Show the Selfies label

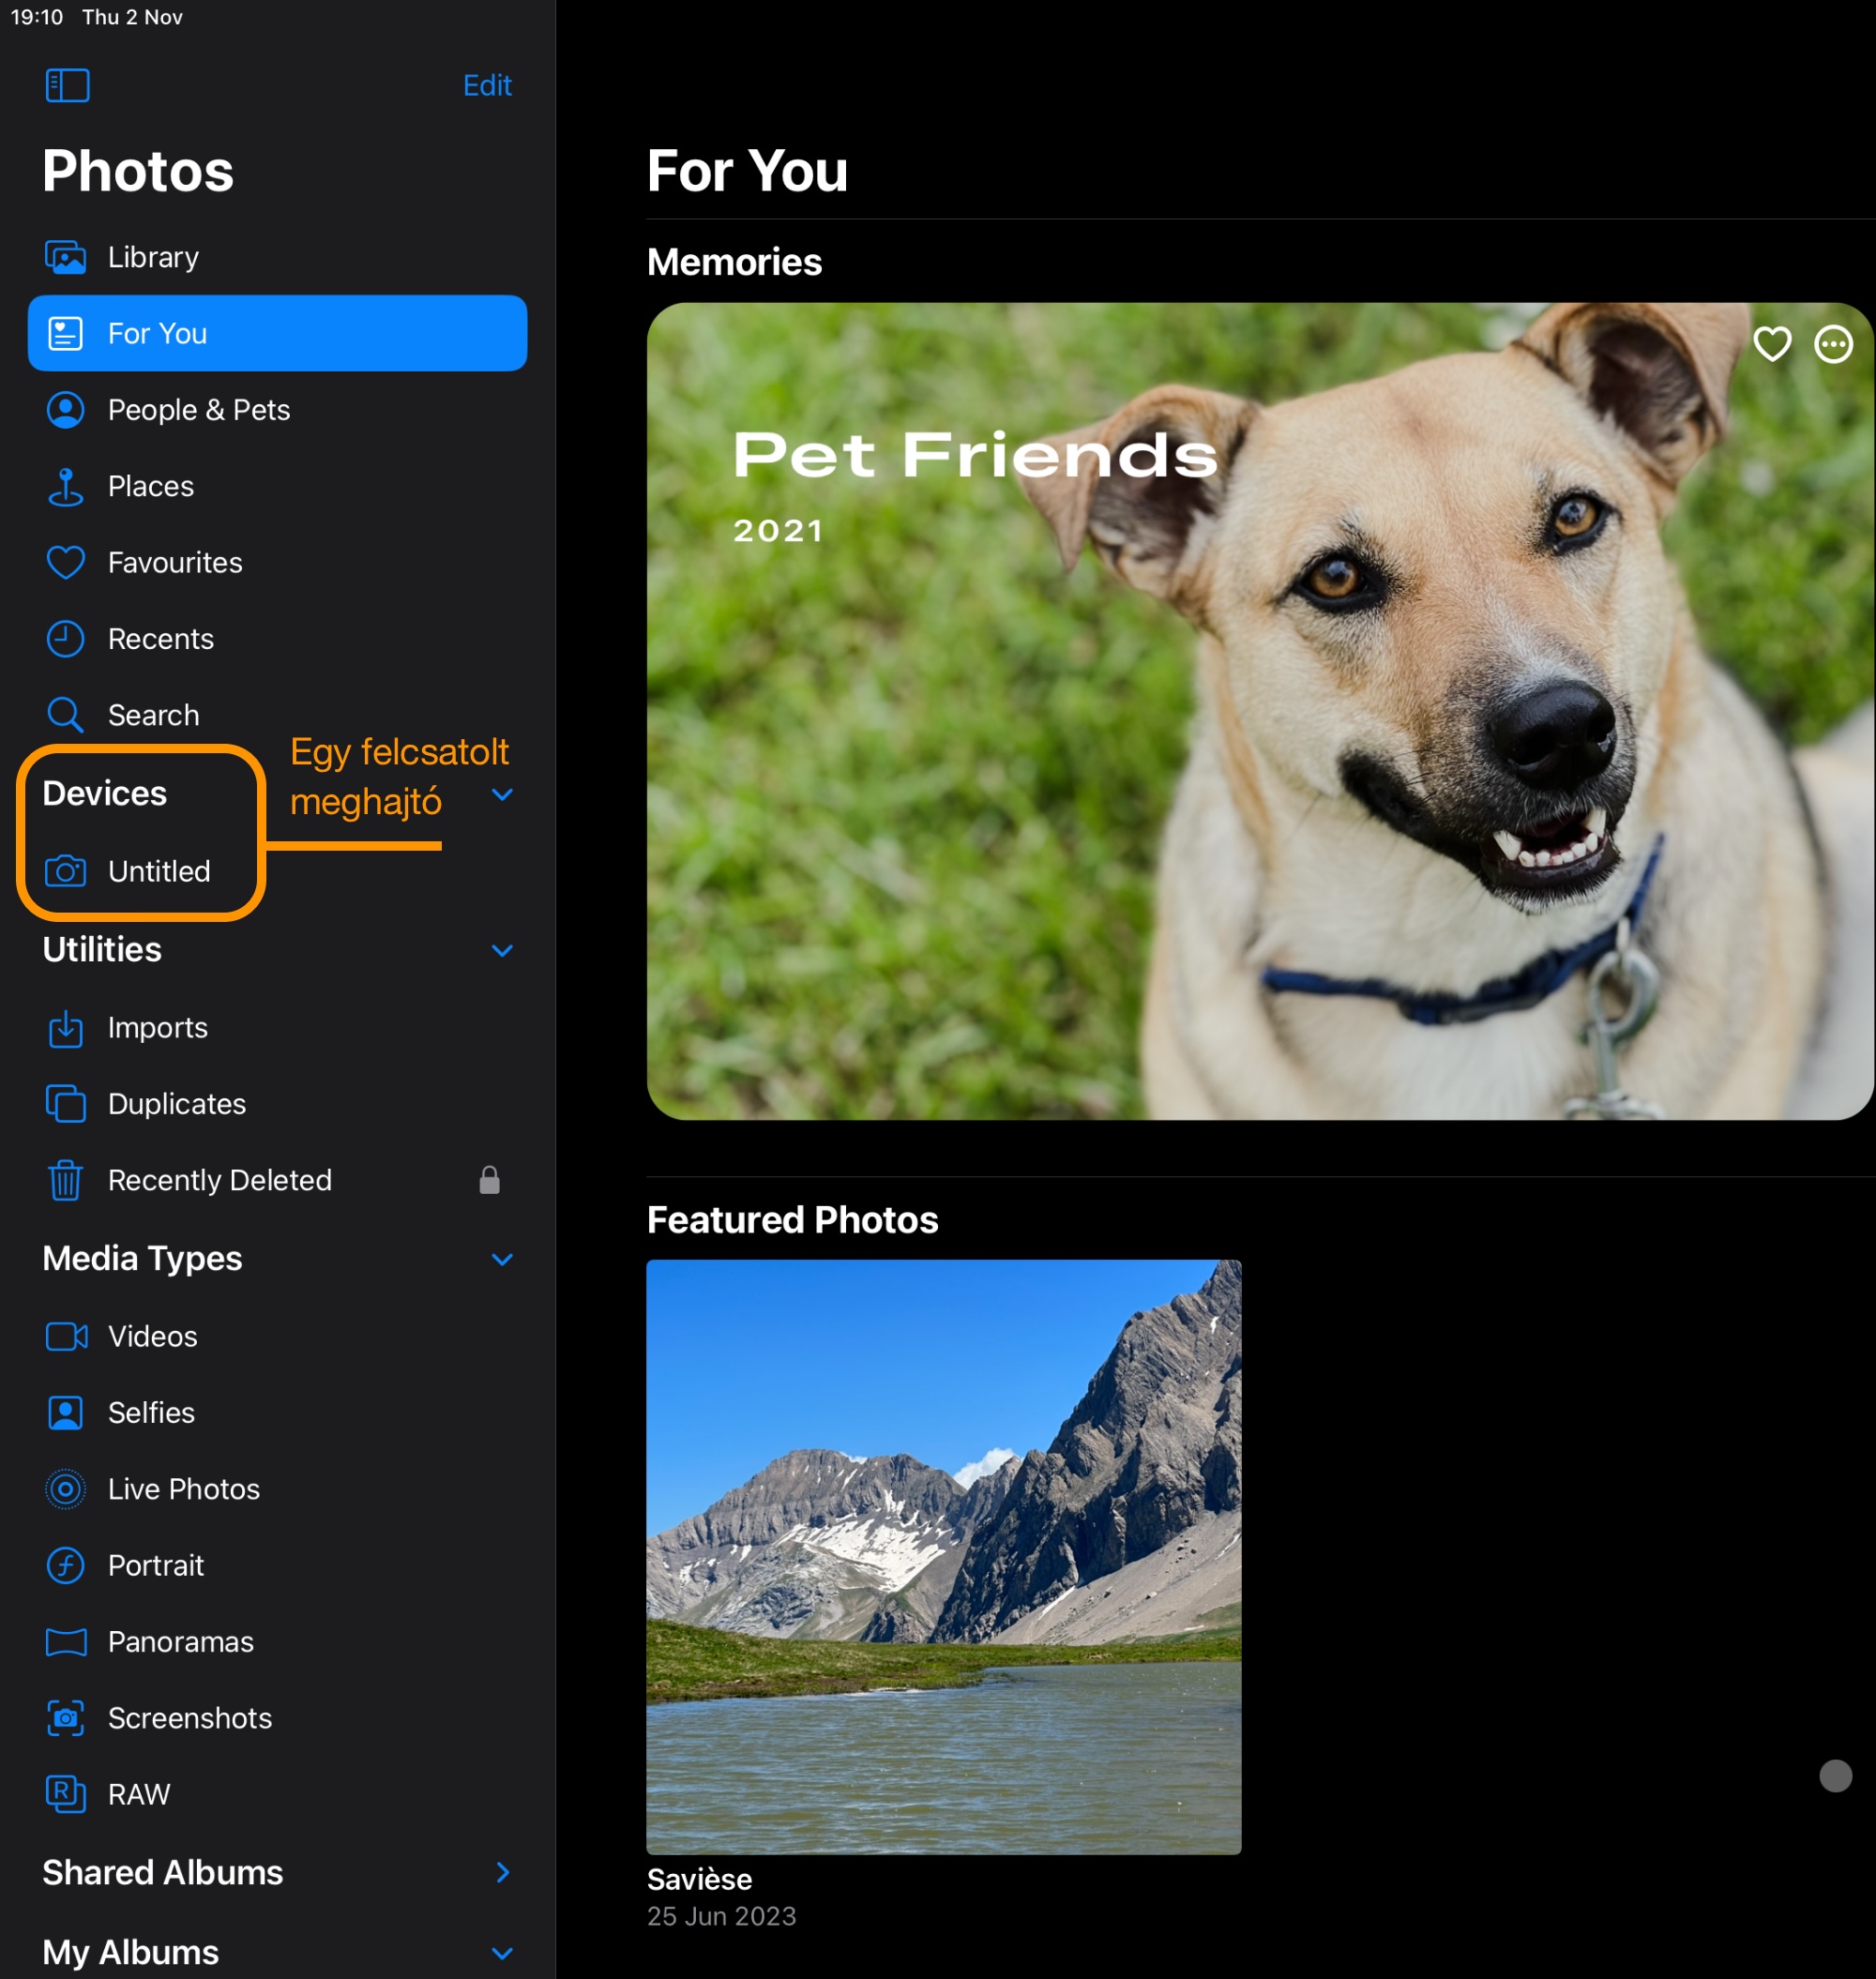[152, 1413]
